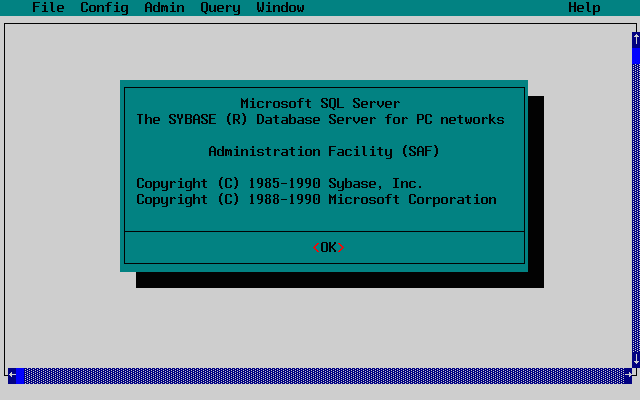Click the horizontal scrollbar right arrow
This screenshot has width=640, height=400.
[628, 376]
